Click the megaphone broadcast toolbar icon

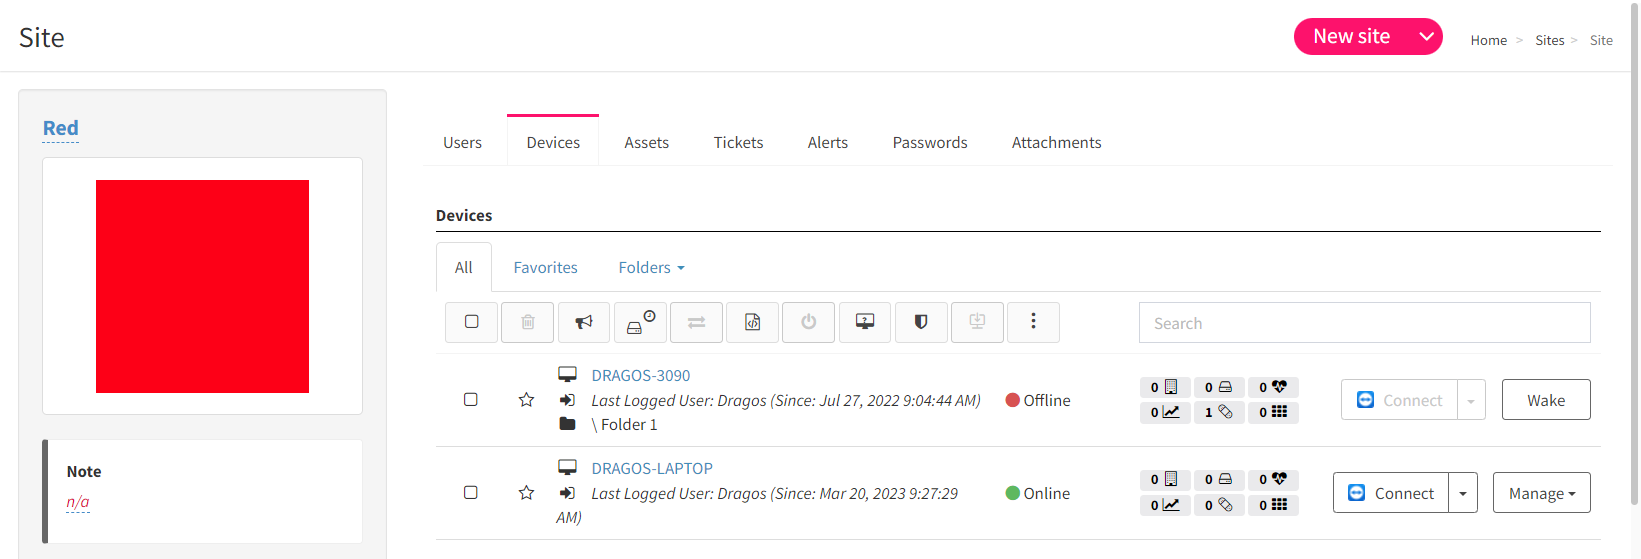tap(584, 322)
